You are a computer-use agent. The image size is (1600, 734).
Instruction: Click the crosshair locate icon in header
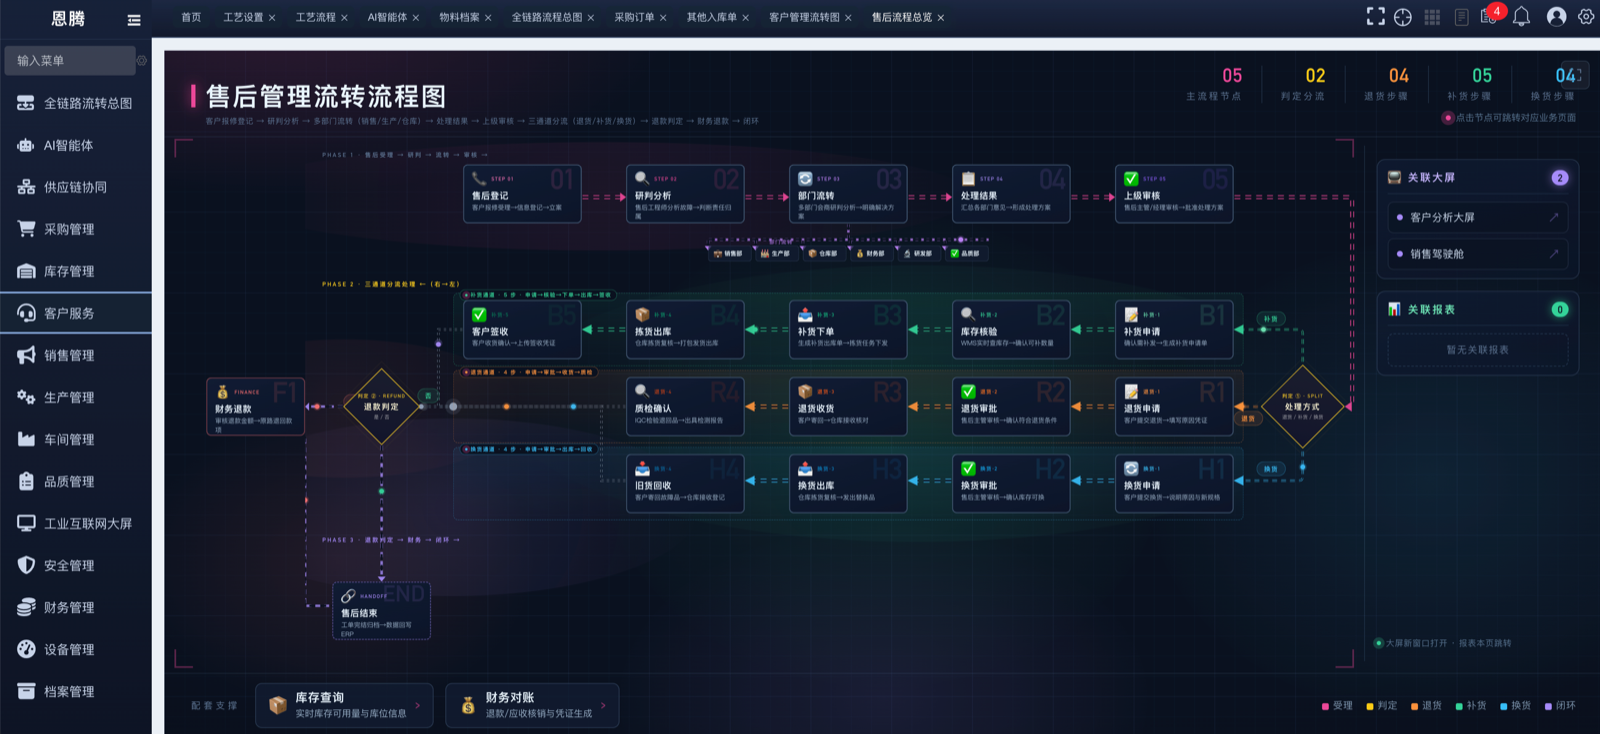tap(1403, 17)
